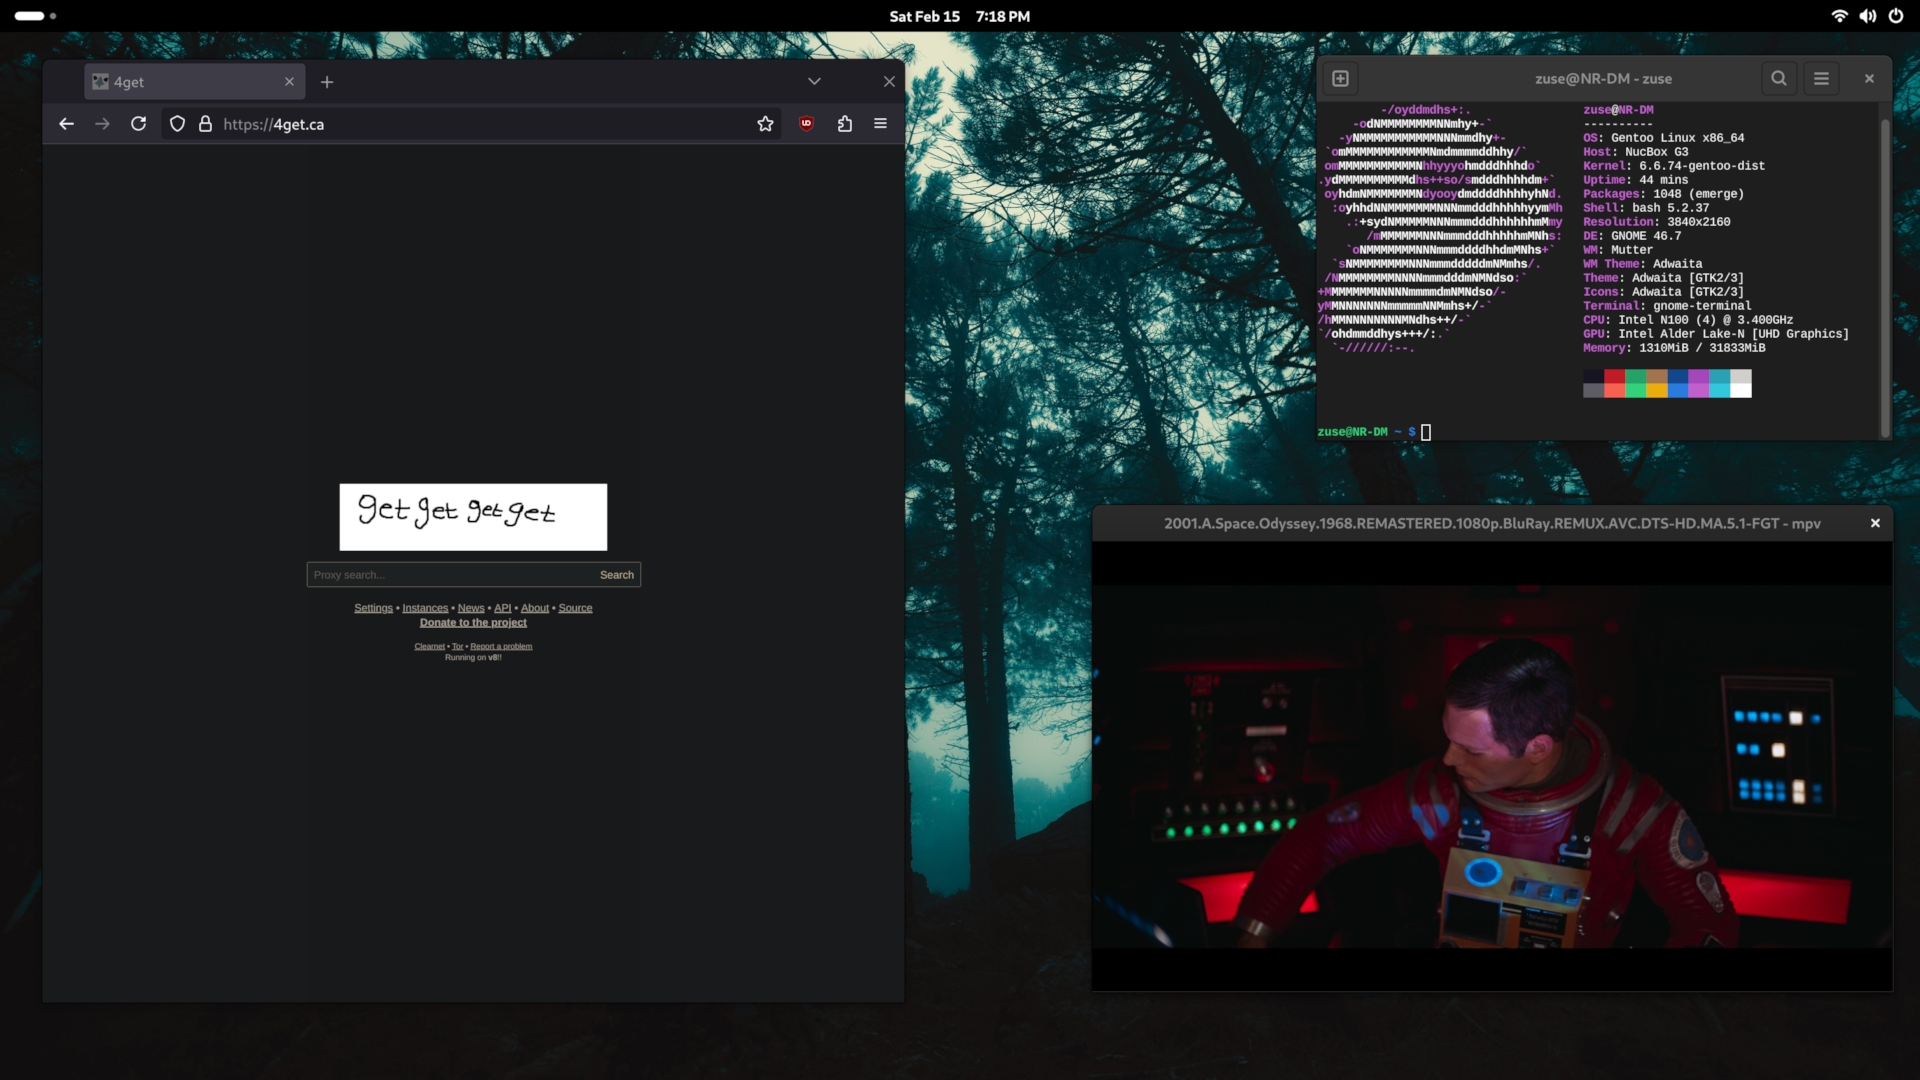Image resolution: width=1920 pixels, height=1080 pixels.
Task: Open the terminal hamburger menu
Action: click(1821, 78)
